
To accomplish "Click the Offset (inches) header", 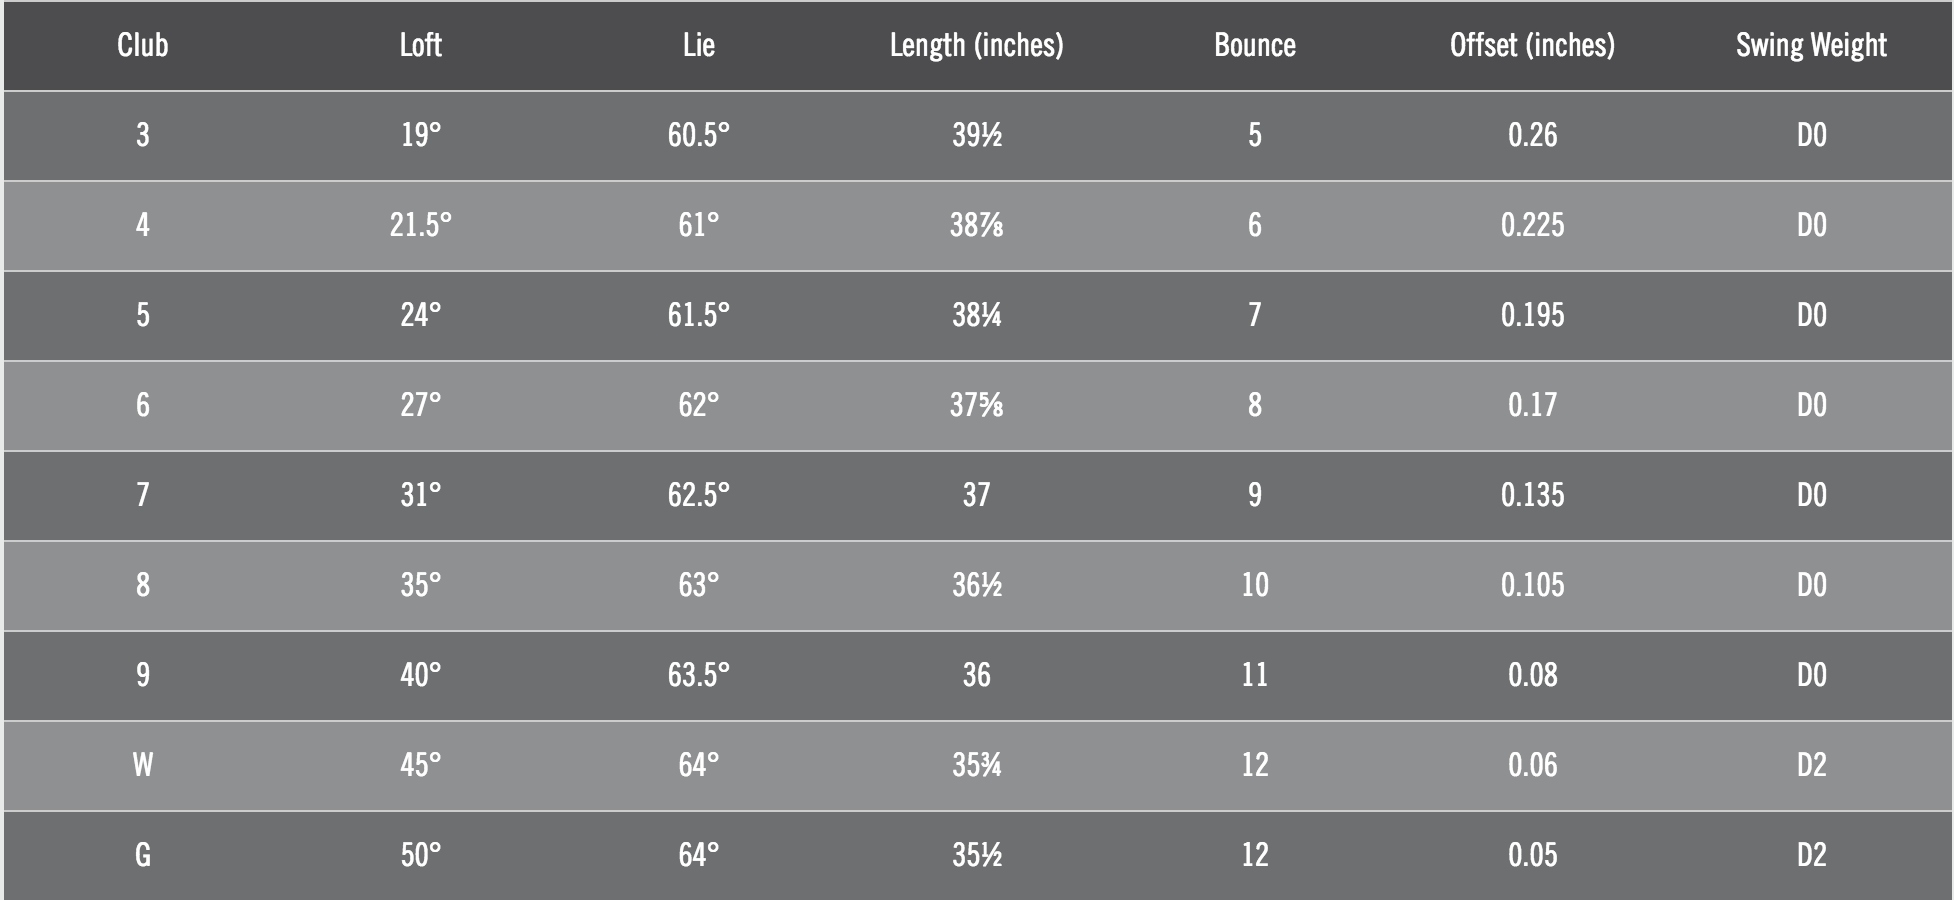I will pyautogui.click(x=1532, y=45).
